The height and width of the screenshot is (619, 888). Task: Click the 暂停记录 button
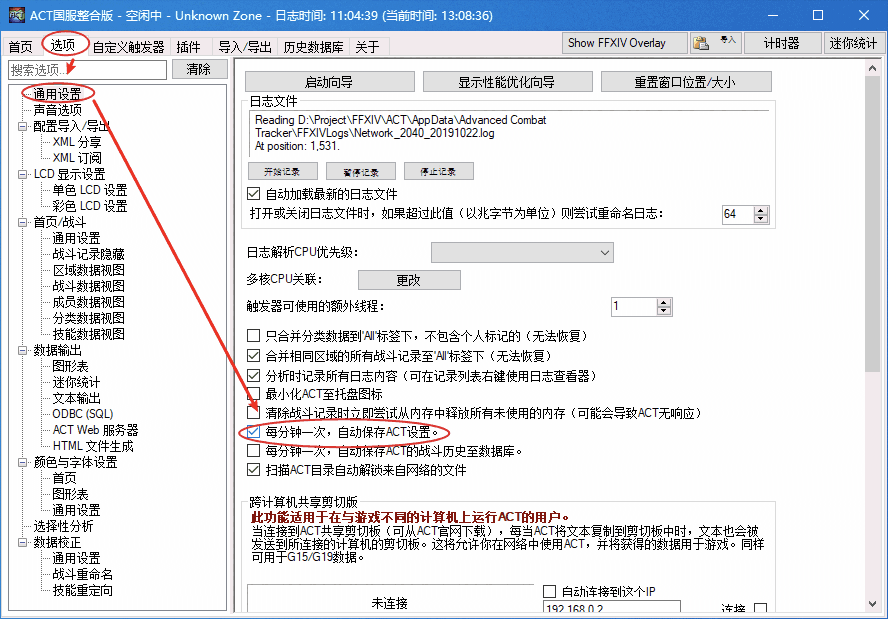point(361,171)
